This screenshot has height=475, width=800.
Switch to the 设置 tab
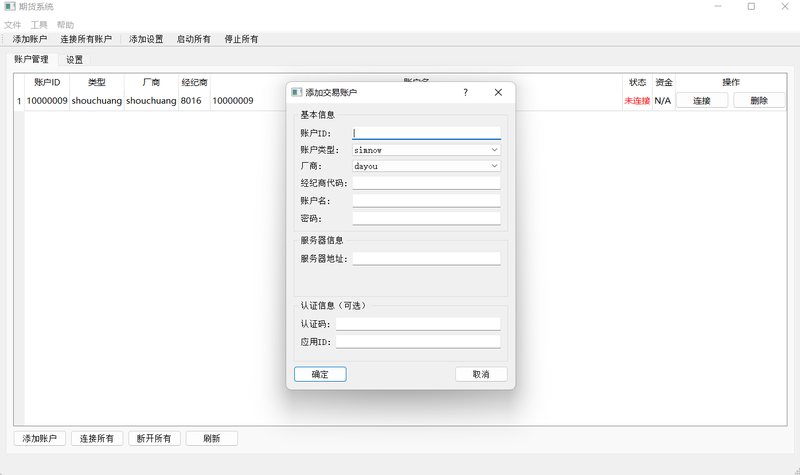coord(74,60)
